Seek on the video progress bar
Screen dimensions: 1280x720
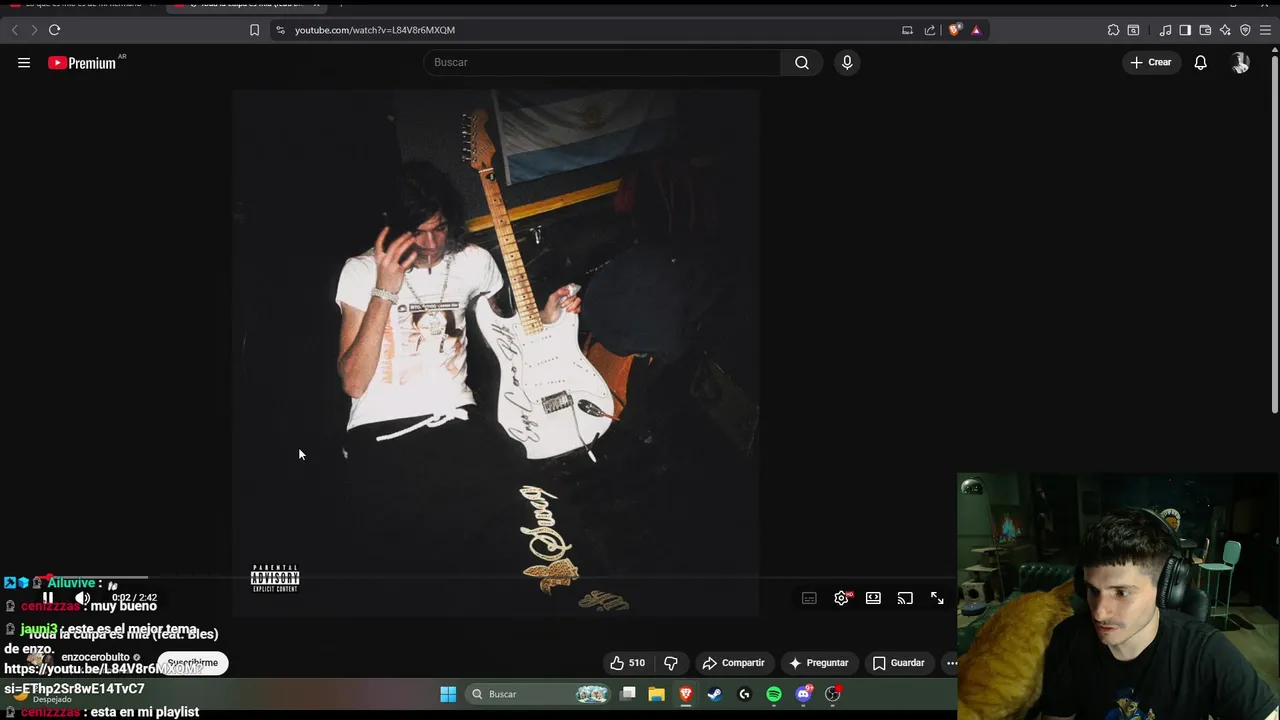[495, 577]
